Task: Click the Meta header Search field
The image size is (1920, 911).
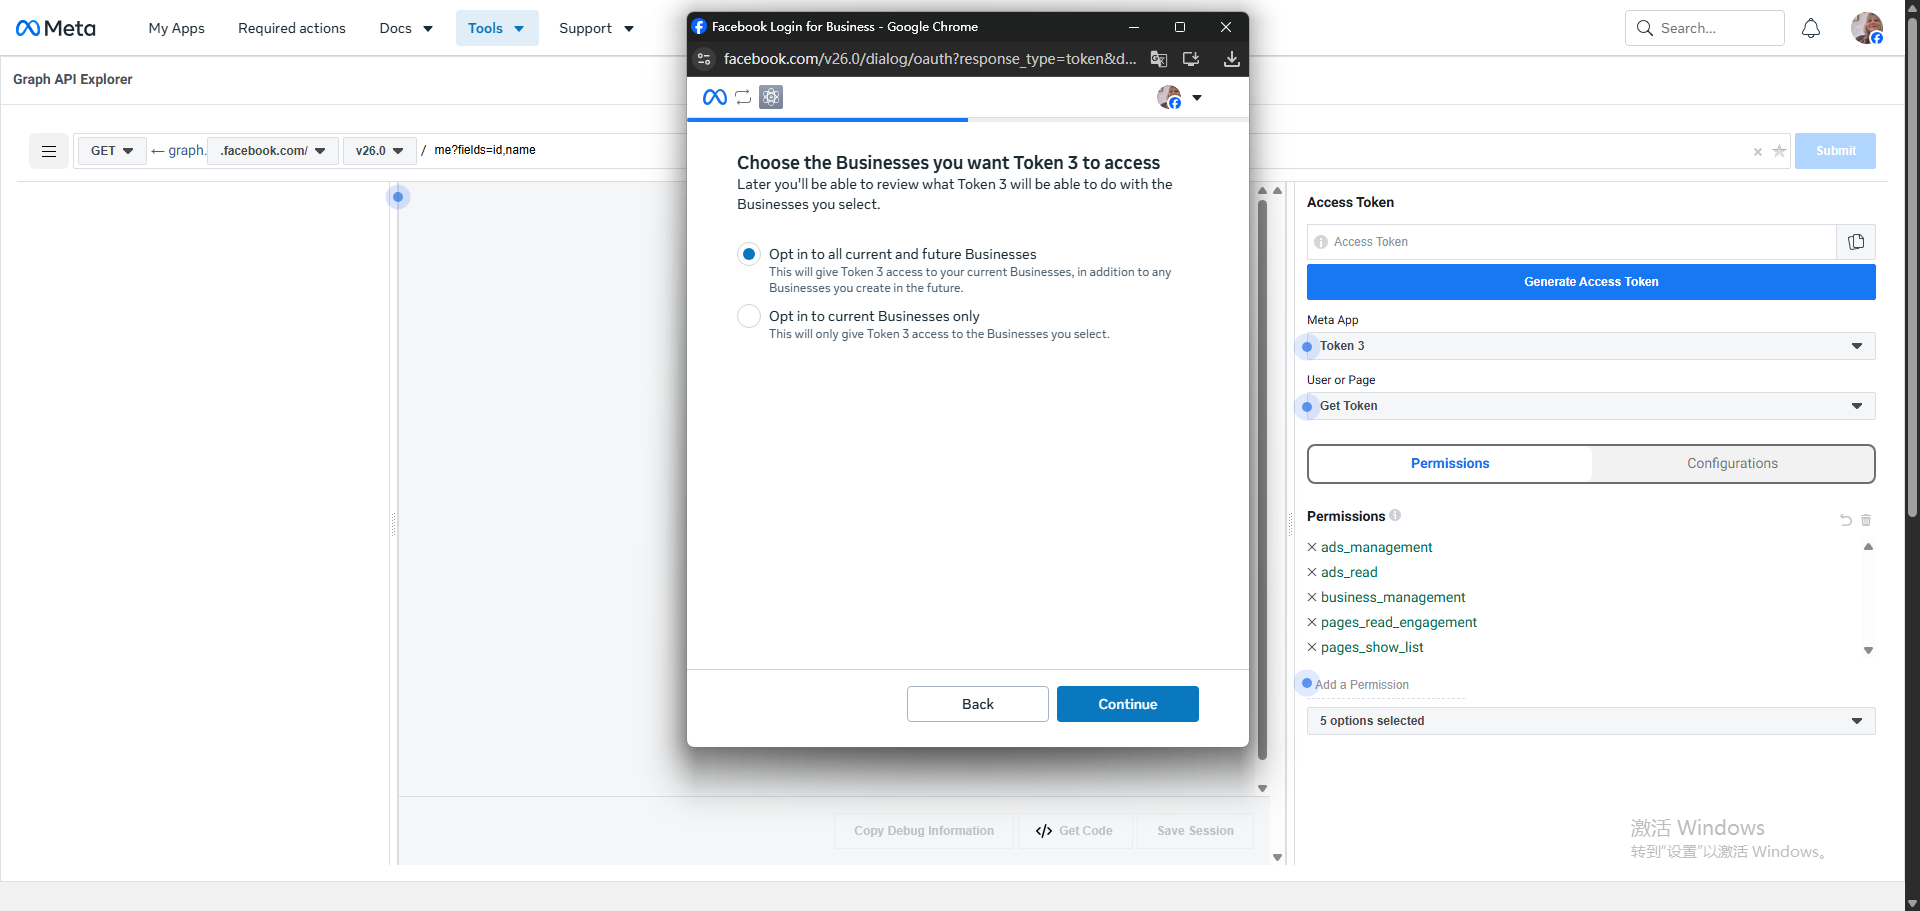Action: tap(1705, 28)
